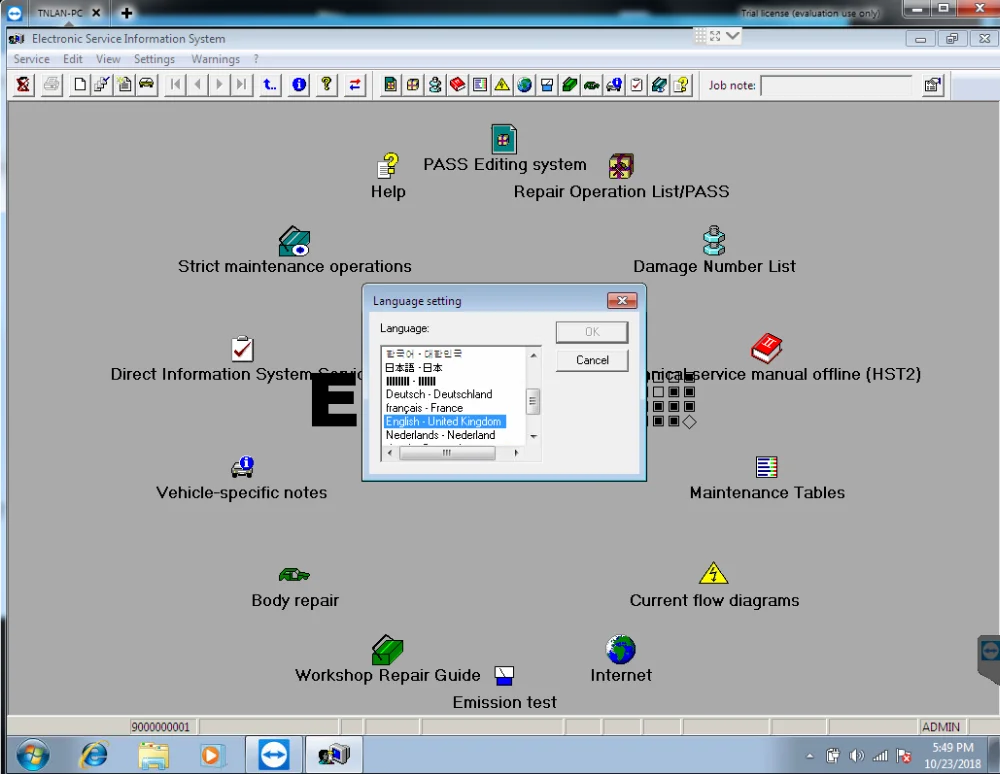Click the Repair Operation List toolbar icon
This screenshot has height=774, width=1000.
(413, 85)
